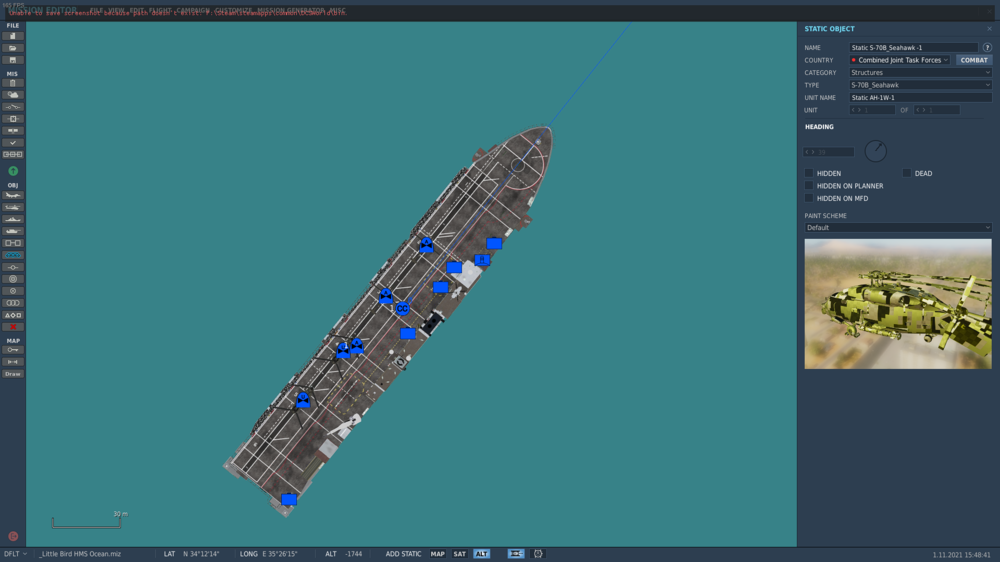The image size is (1000, 562).
Task: Open the weather cloud icon
Action: point(13,95)
